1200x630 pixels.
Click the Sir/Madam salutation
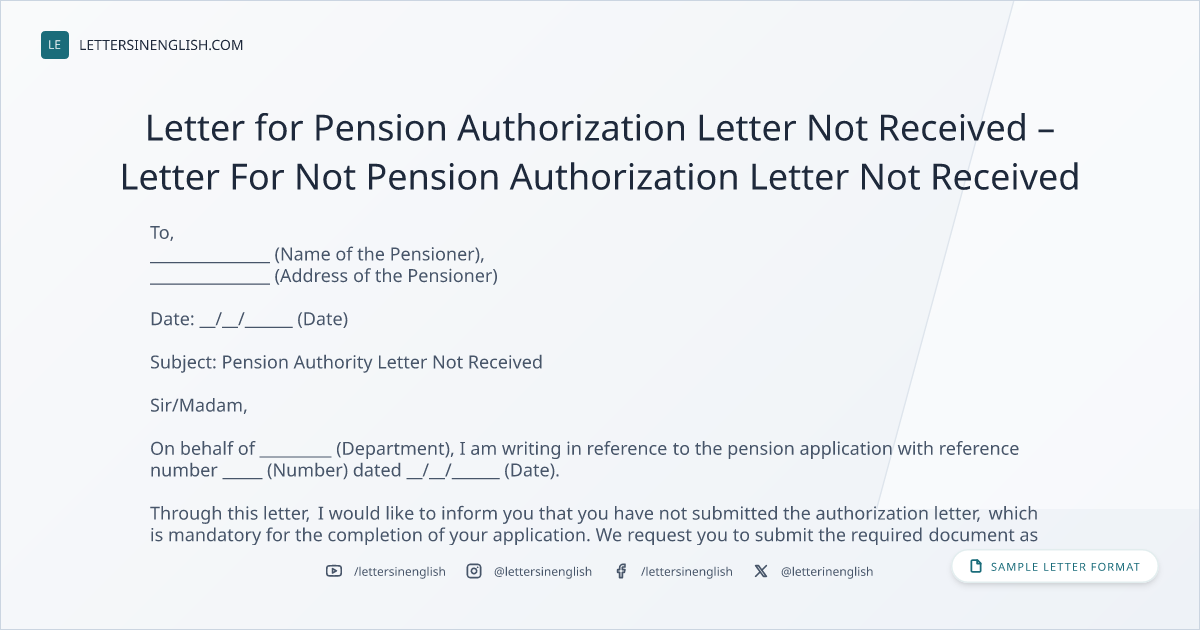click(198, 406)
